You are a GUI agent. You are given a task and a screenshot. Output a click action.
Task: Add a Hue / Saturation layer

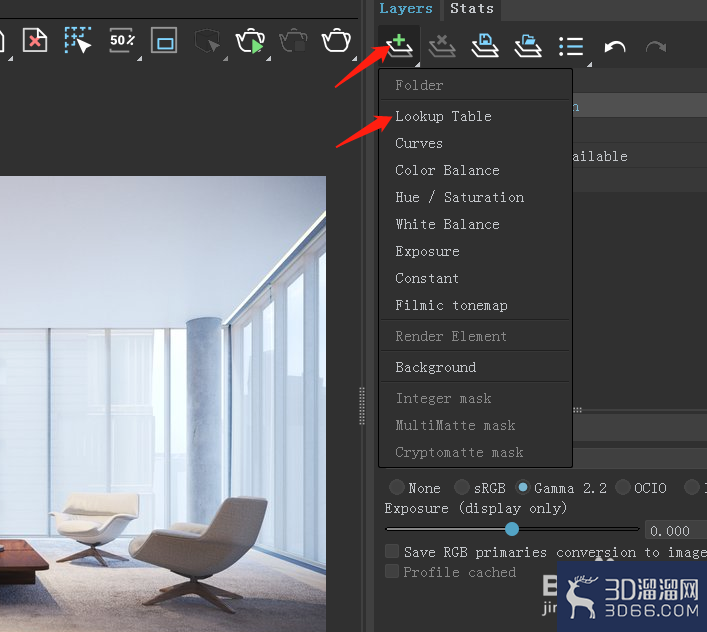click(x=476, y=197)
